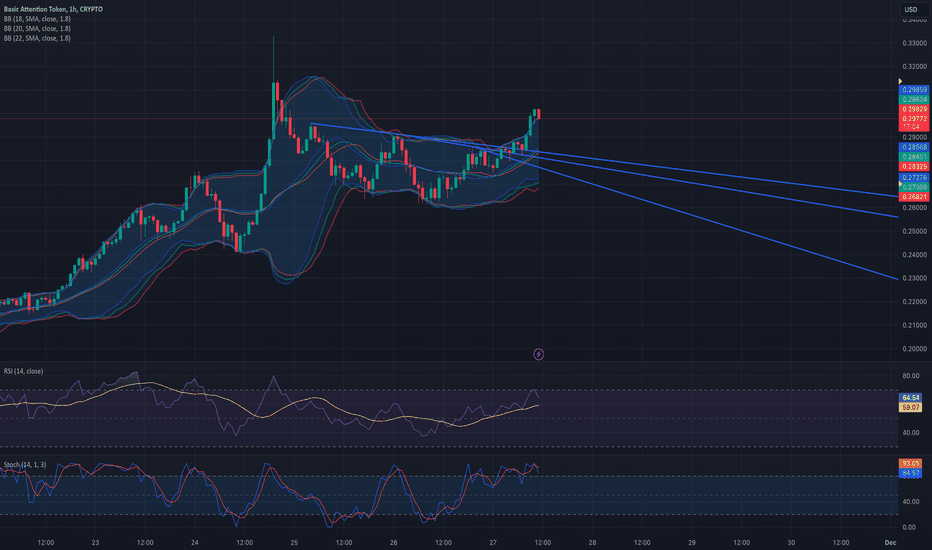Select the RSI (14, close) pane label
The image size is (932, 550).
pyautogui.click(x=23, y=371)
